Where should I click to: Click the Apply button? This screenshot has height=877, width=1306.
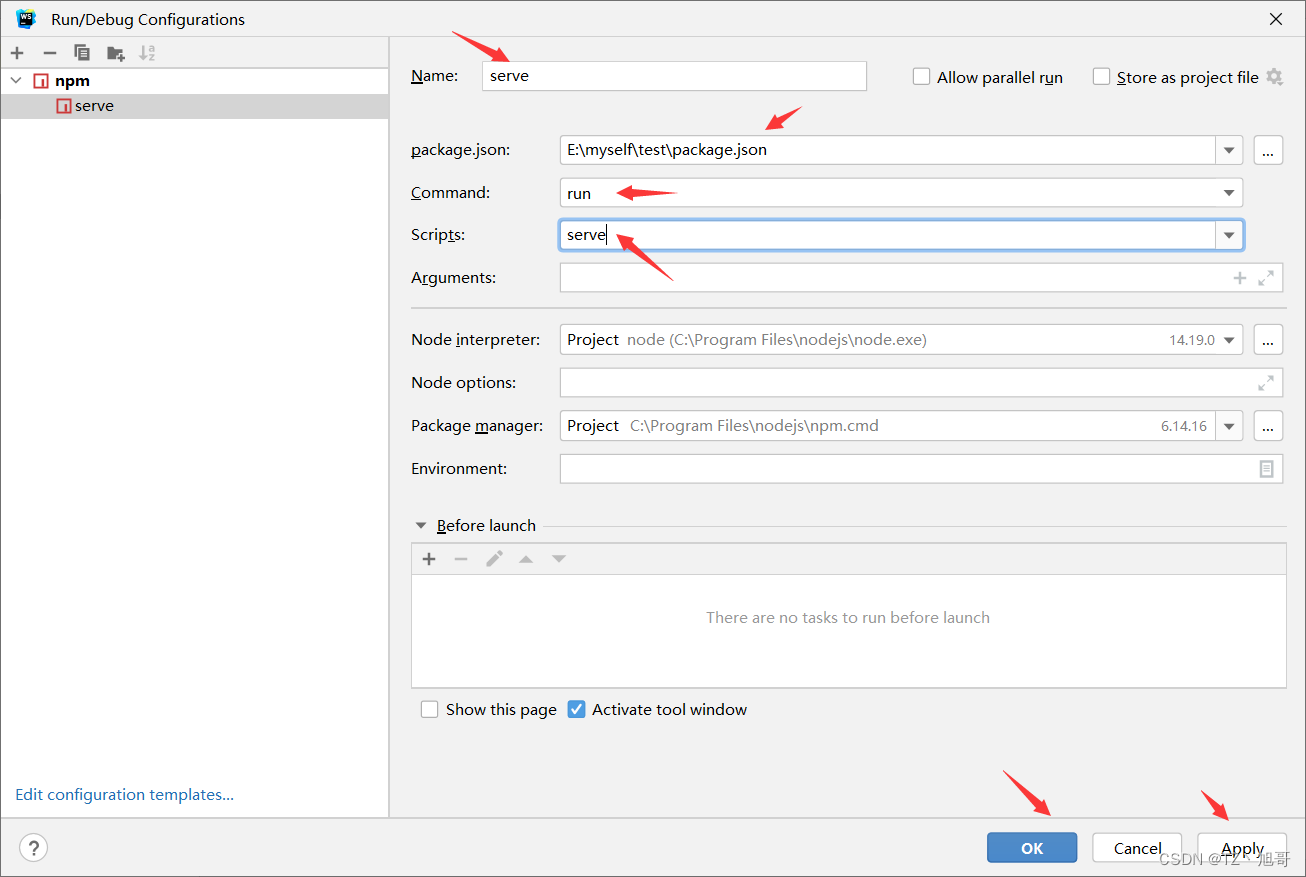pos(1242,848)
